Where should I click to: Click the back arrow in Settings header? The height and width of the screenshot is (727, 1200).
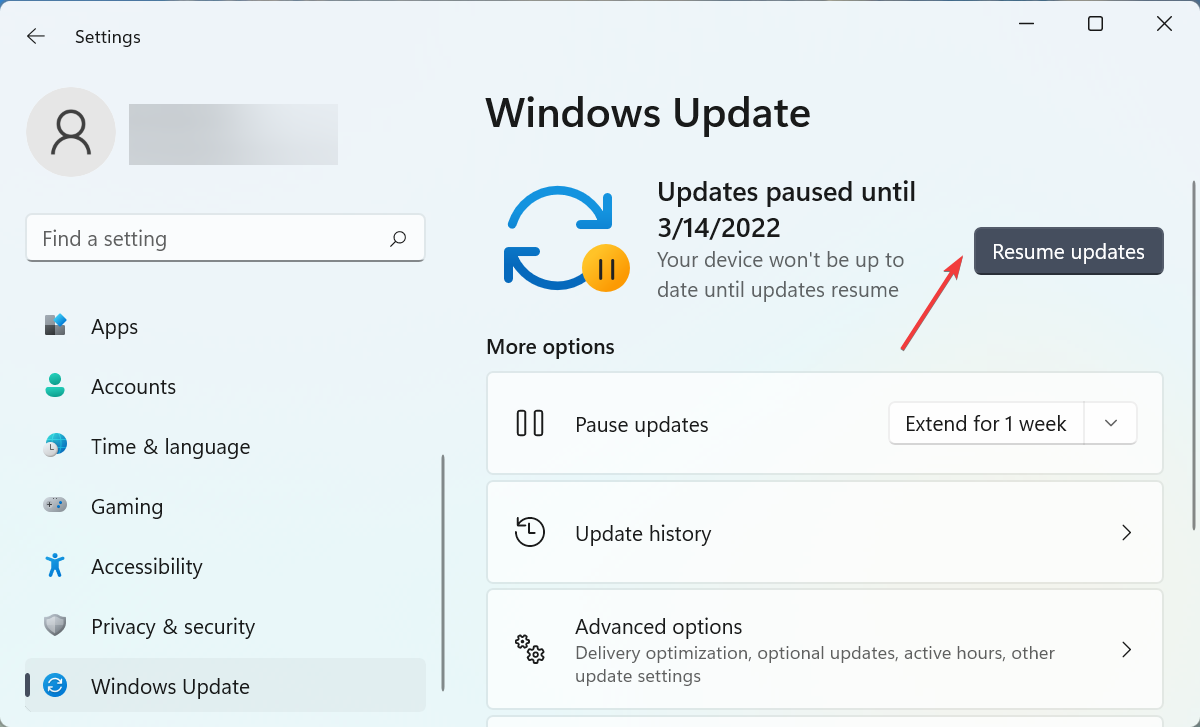(36, 37)
